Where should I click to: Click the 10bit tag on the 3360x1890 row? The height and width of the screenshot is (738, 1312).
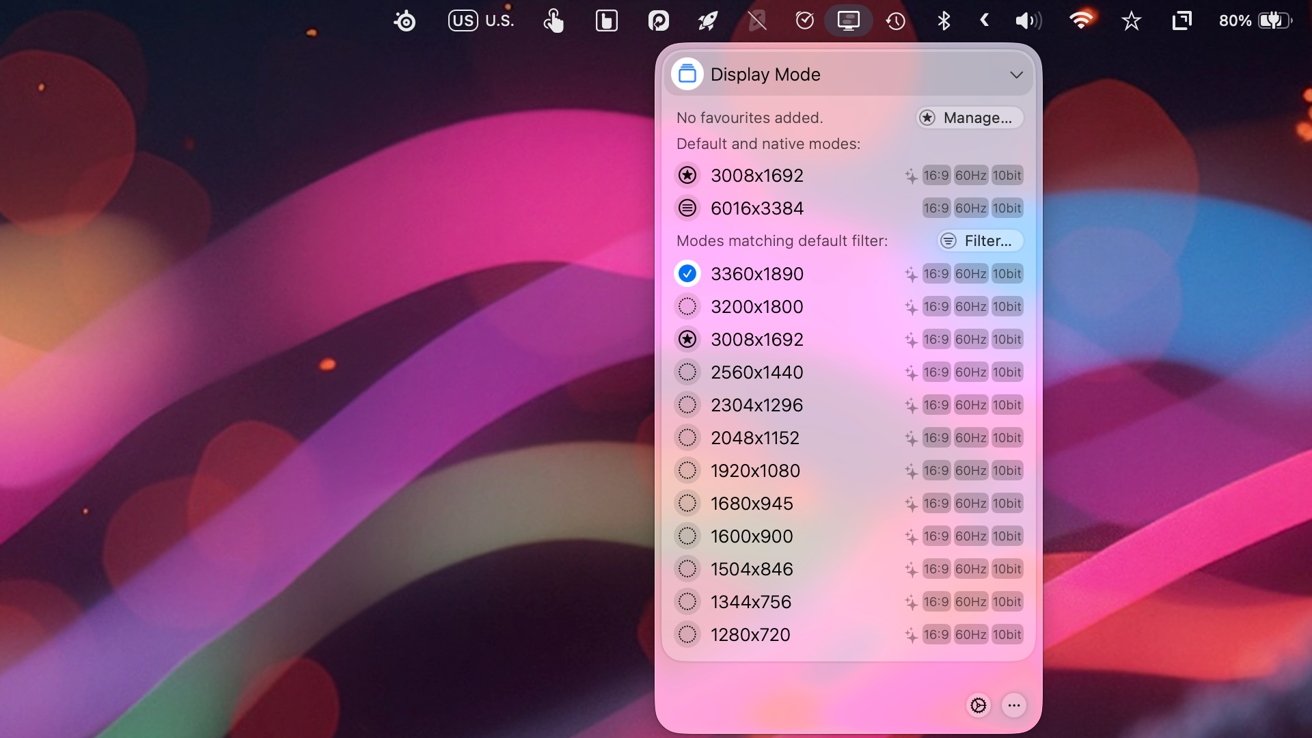coord(1006,273)
